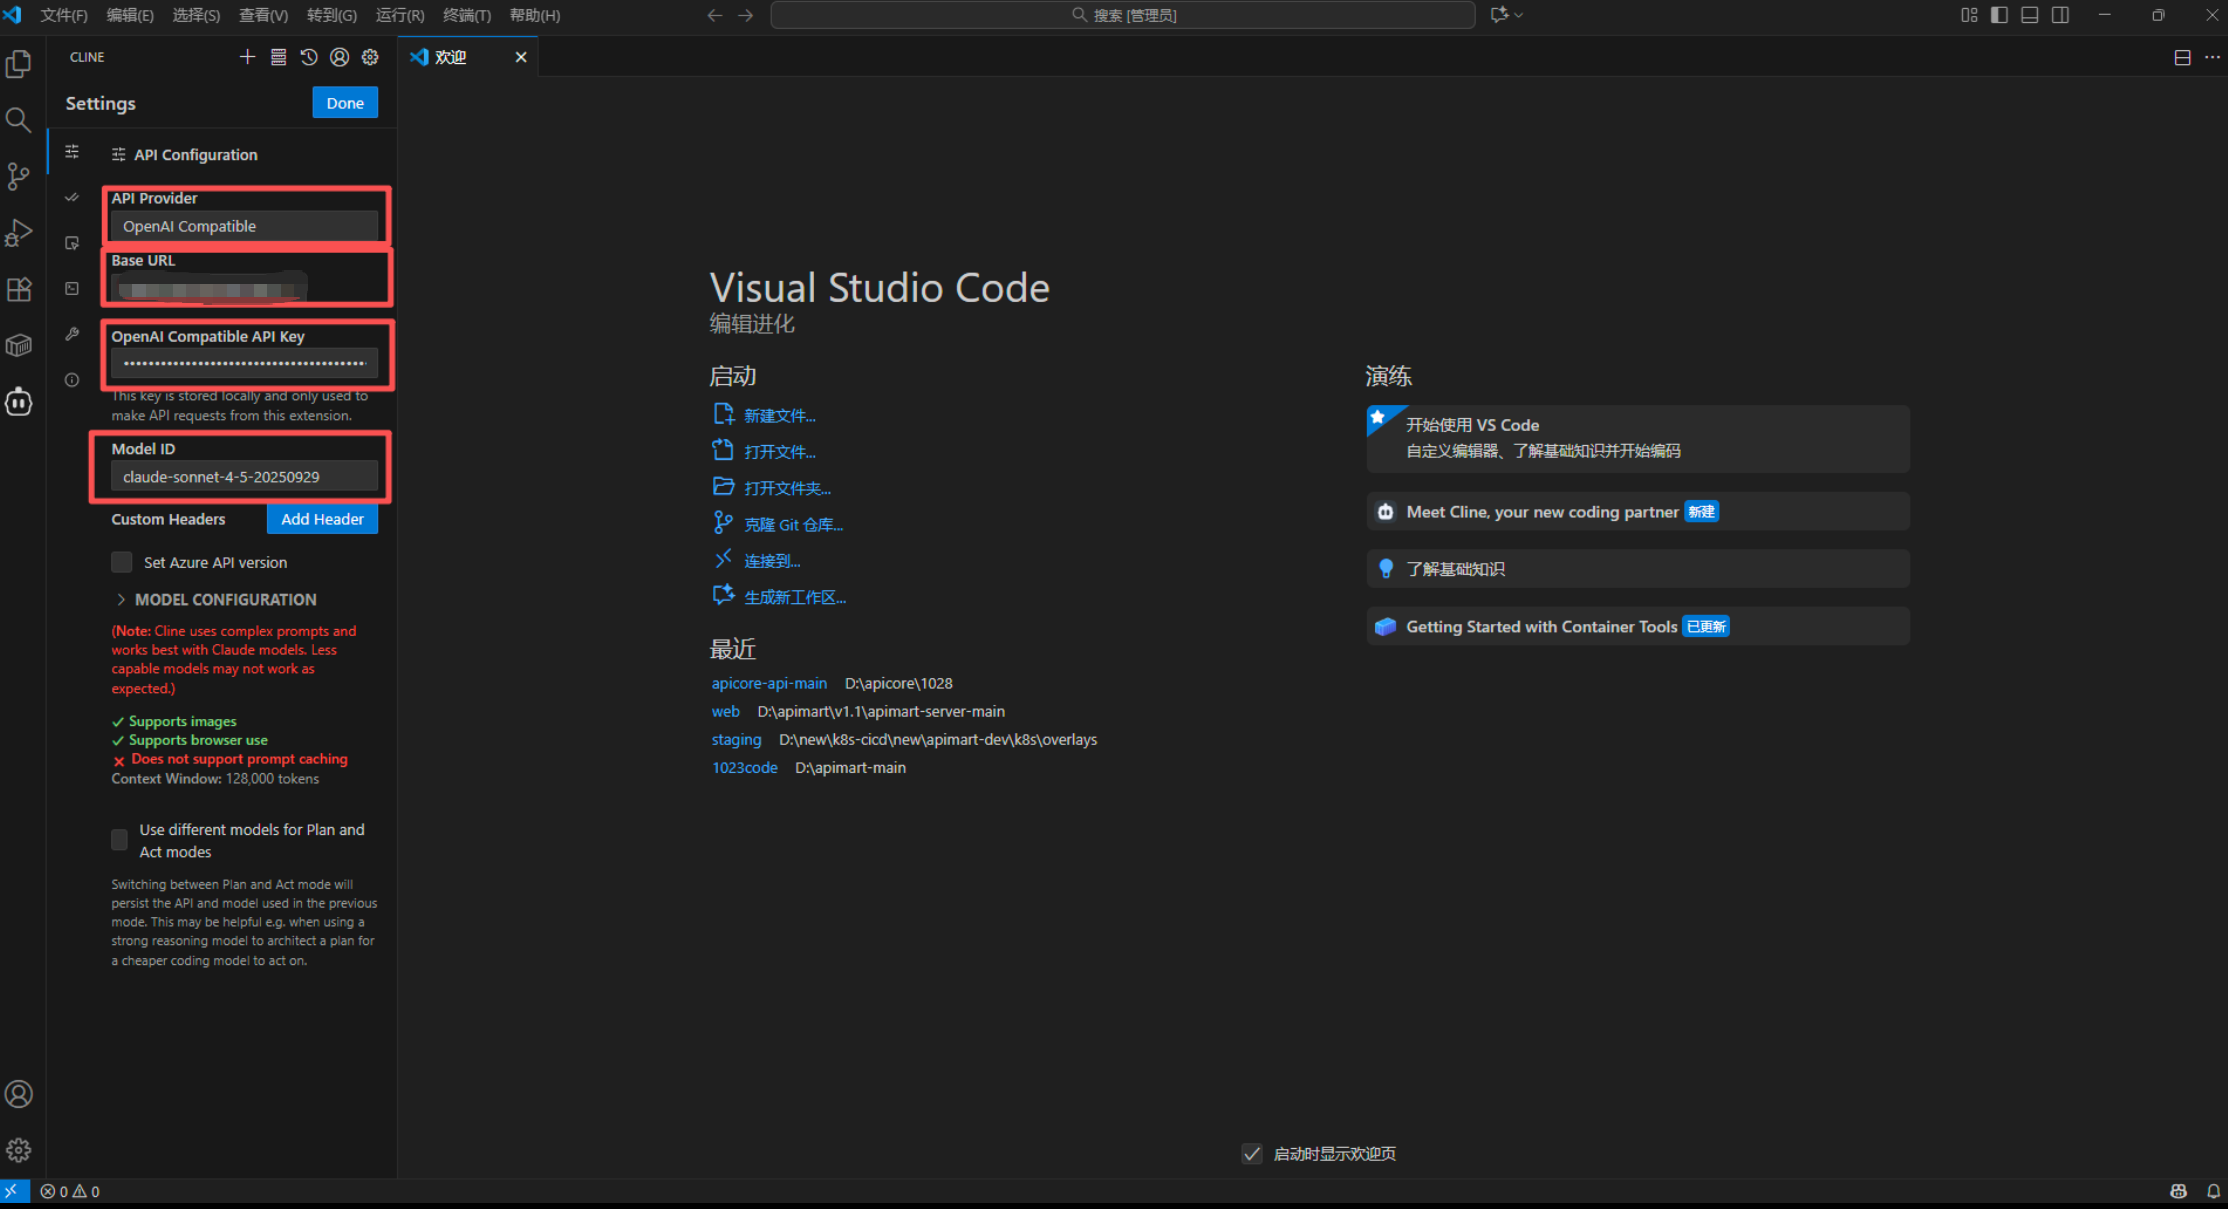Select the Debug wrench settings tab icon
Viewport: 2228px width, 1209px height.
pyautogui.click(x=72, y=334)
